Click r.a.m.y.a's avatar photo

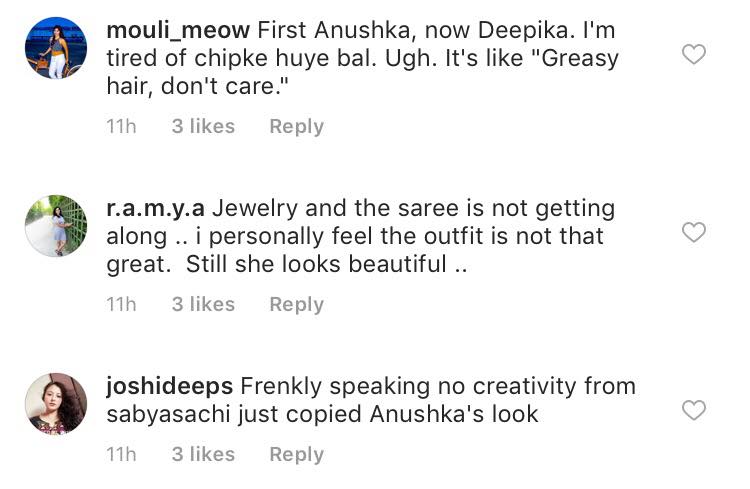tap(56, 226)
